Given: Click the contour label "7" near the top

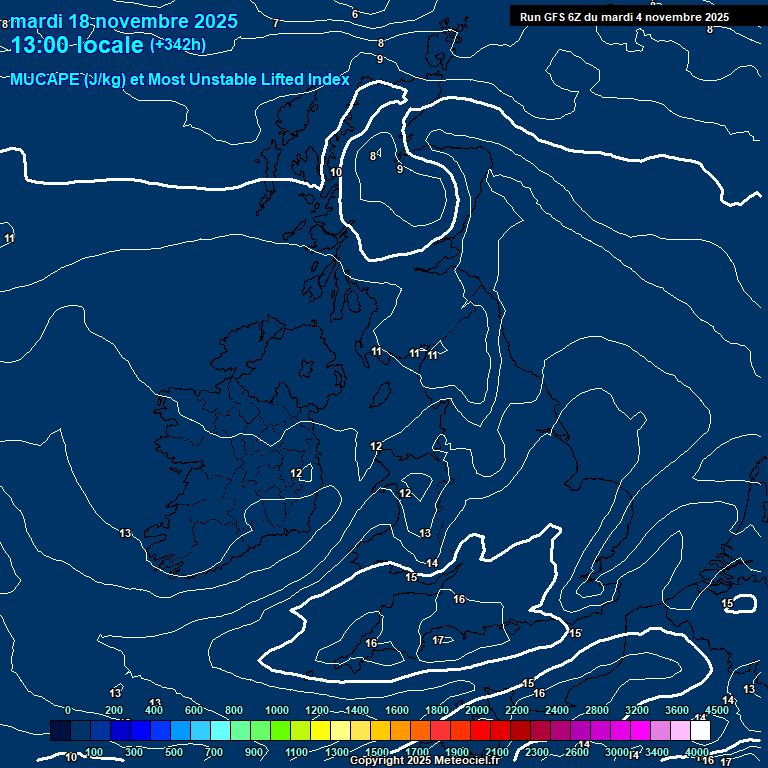Looking at the screenshot, I should click(x=276, y=23).
